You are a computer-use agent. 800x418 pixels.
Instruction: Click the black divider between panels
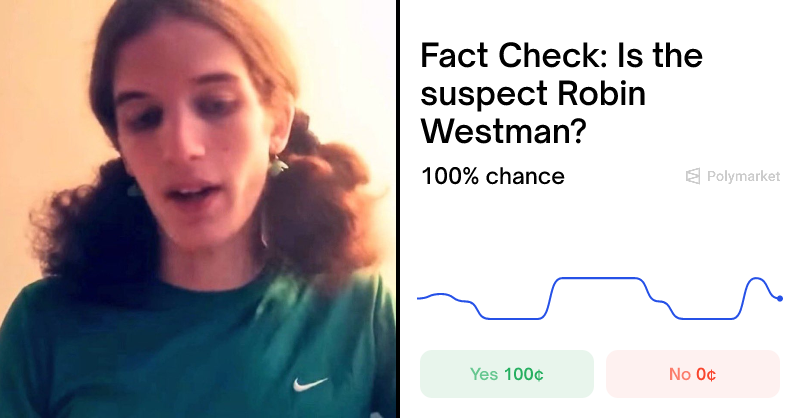[397, 209]
